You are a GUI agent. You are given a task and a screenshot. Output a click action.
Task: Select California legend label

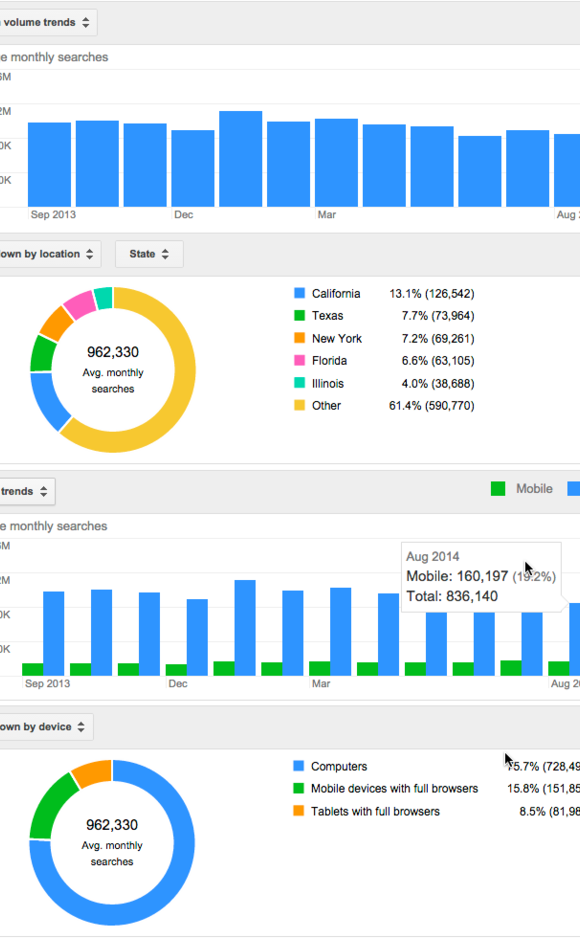(336, 293)
